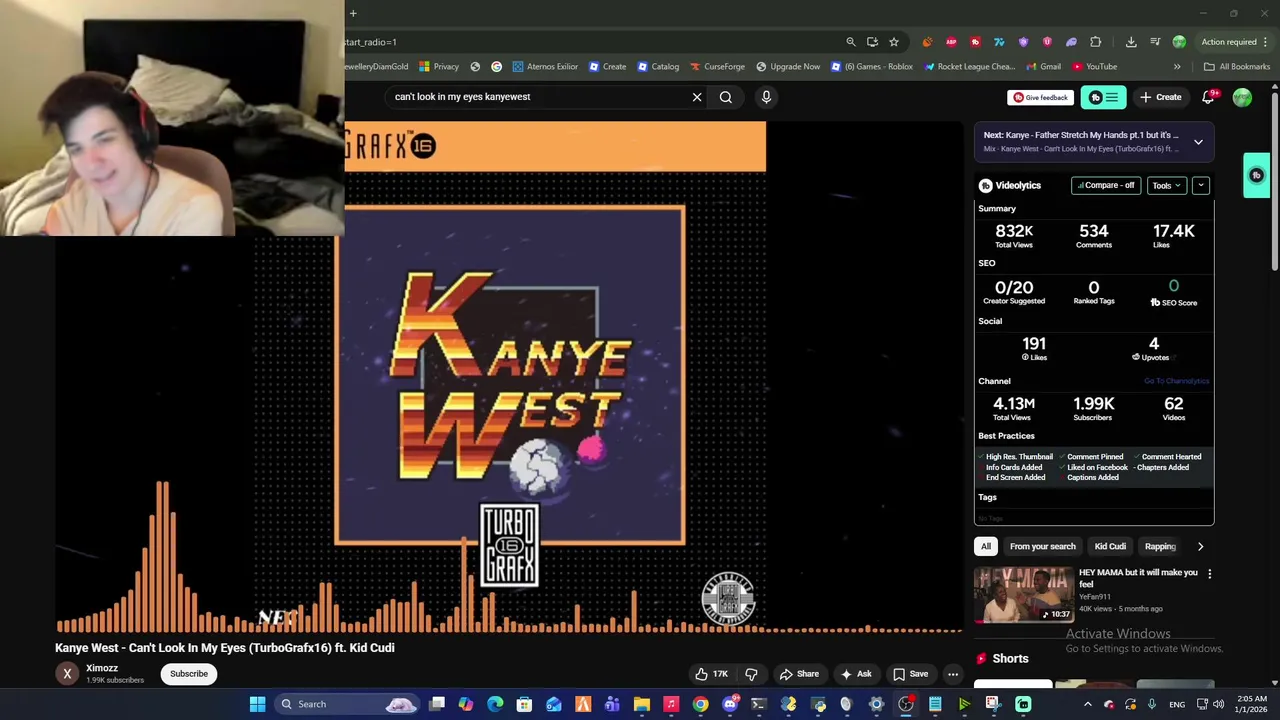1280x720 pixels.
Task: Open Windows Start menu
Action: click(257, 704)
